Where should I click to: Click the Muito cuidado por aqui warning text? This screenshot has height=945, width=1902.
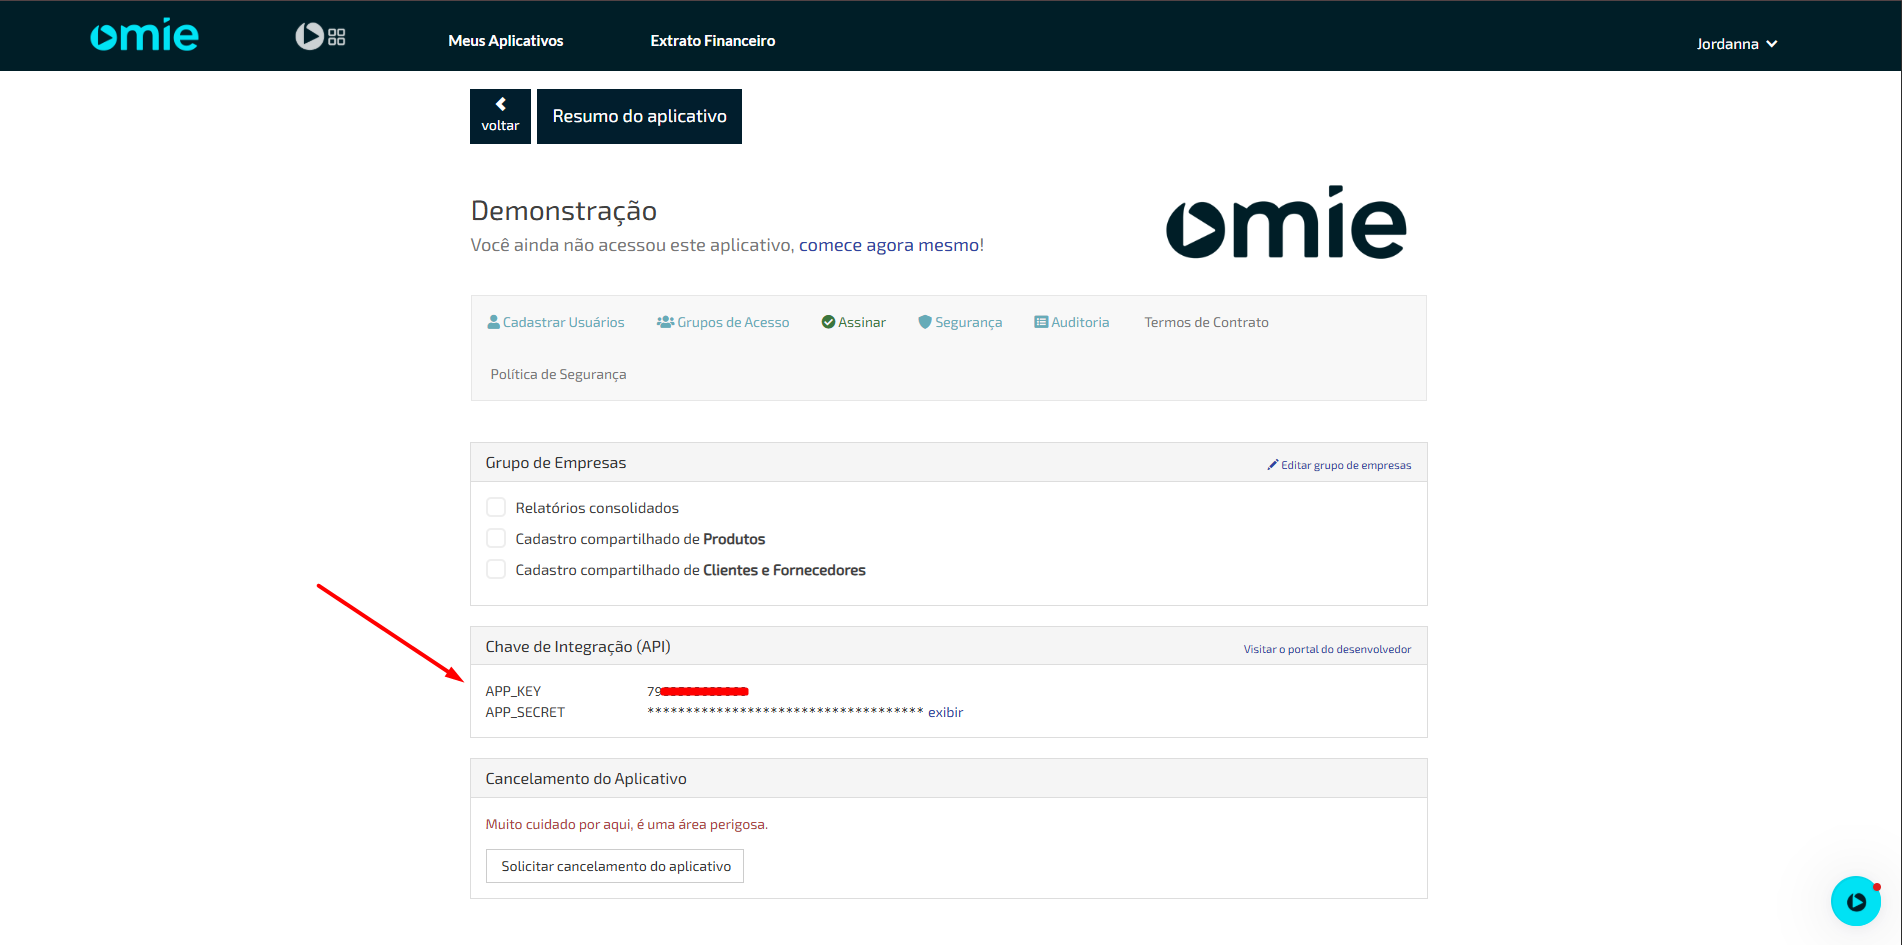[x=627, y=824]
